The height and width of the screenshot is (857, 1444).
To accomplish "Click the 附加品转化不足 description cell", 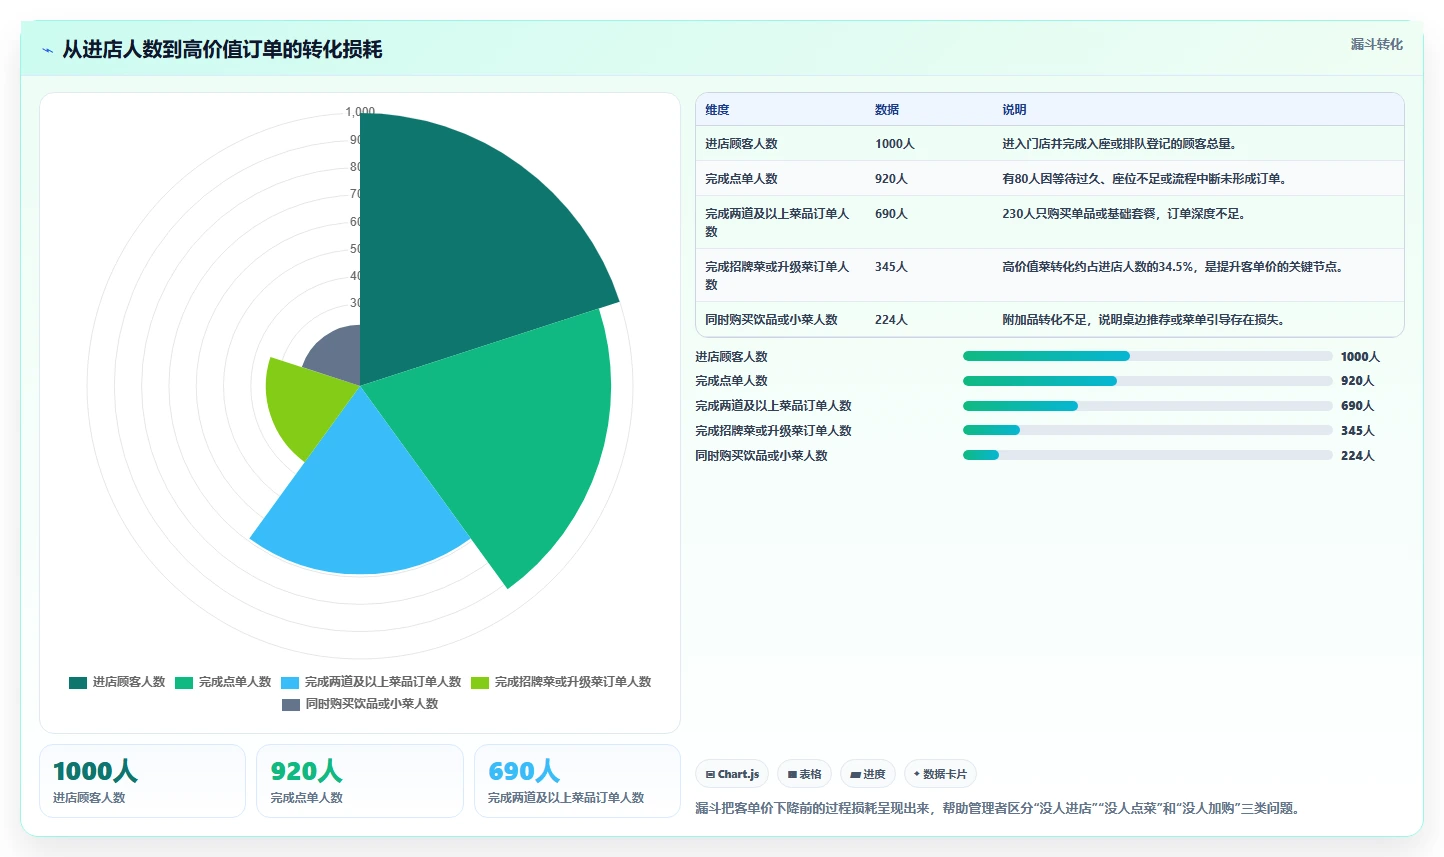I will pyautogui.click(x=1146, y=320).
